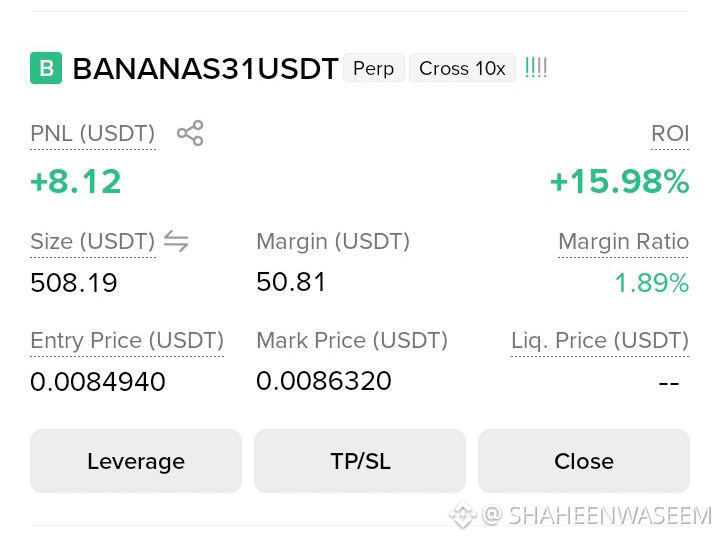Tap the Cross 10x margin badge

(462, 68)
